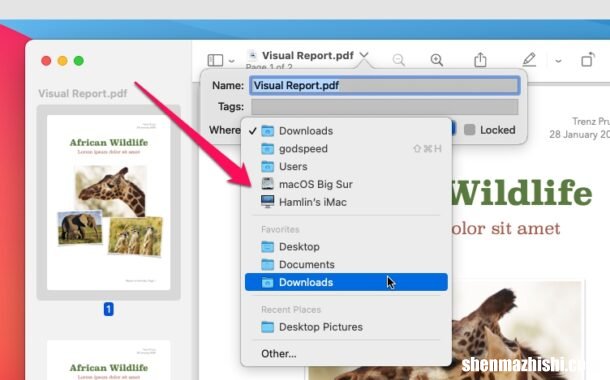Click the folder icon beside Desktop Pictures
Screen dimensions: 610x380
[267, 327]
